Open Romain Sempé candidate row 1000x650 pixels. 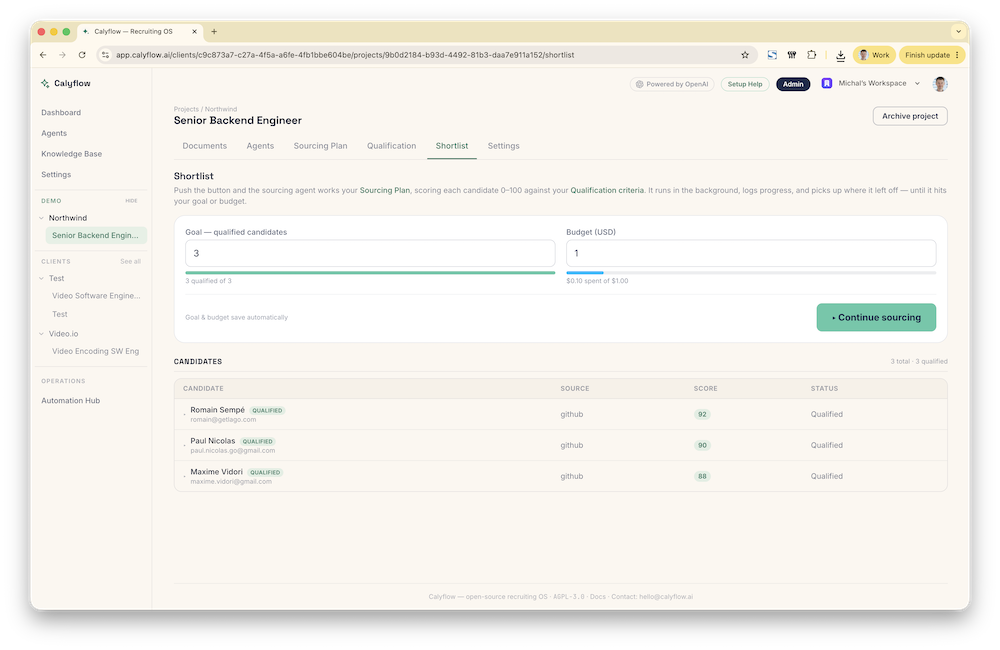point(561,415)
